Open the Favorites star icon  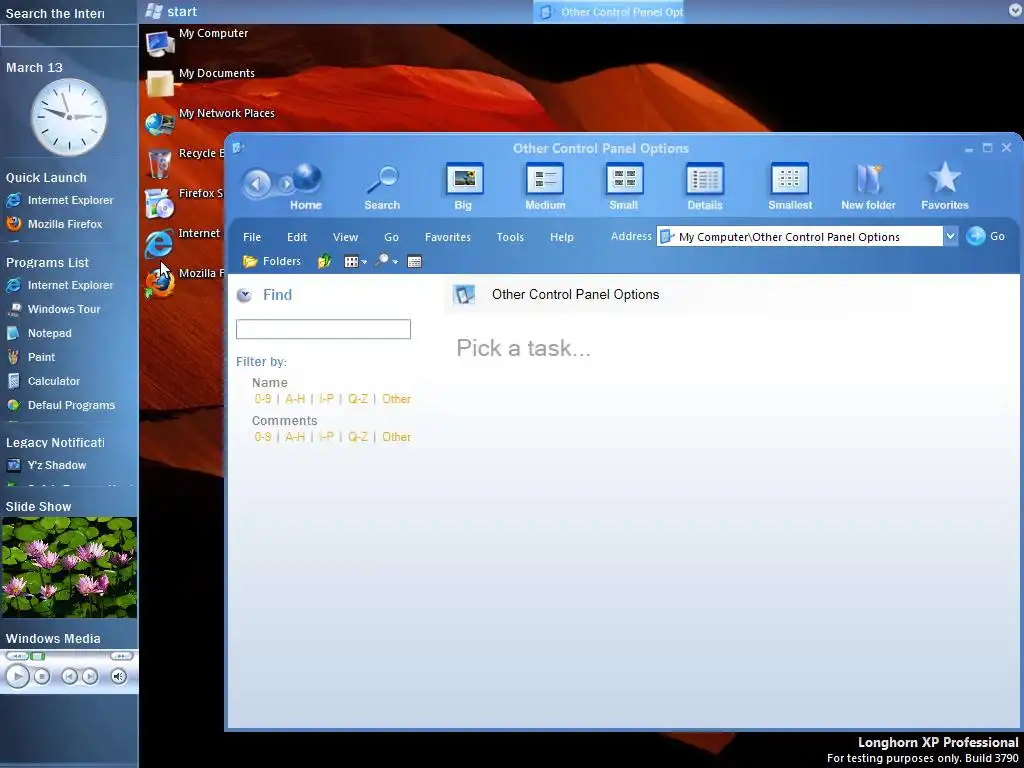(x=945, y=178)
